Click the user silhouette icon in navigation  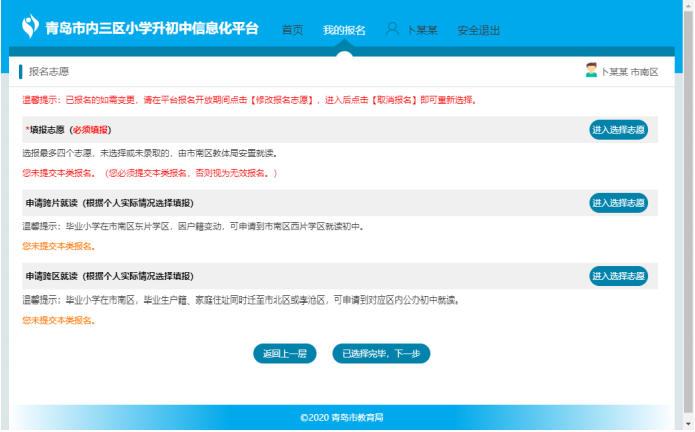point(392,29)
